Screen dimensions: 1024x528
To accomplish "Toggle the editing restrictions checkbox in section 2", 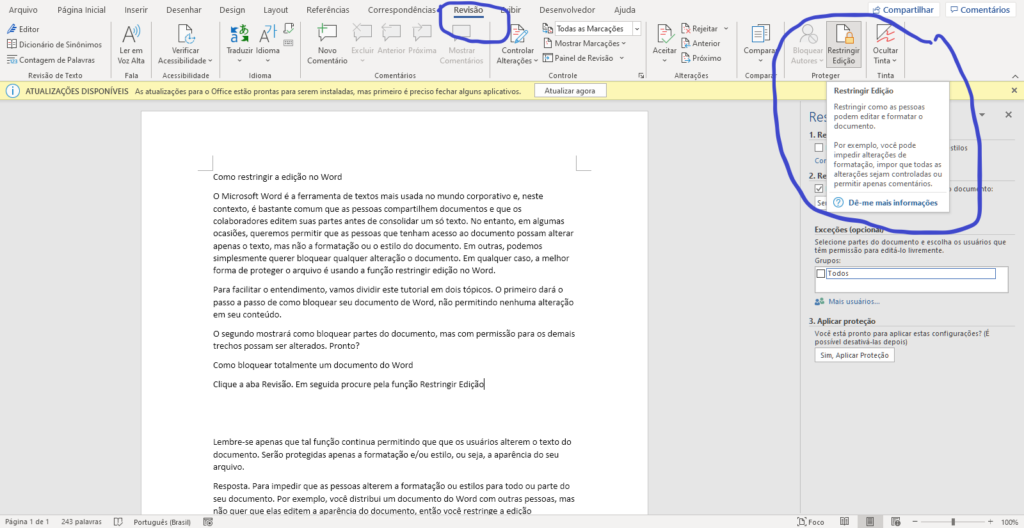I will coord(819,188).
